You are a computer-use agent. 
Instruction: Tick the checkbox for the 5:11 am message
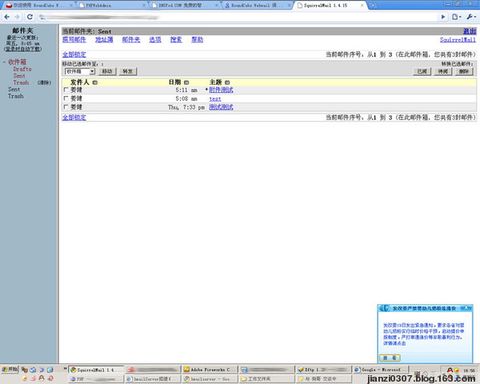tap(66, 90)
